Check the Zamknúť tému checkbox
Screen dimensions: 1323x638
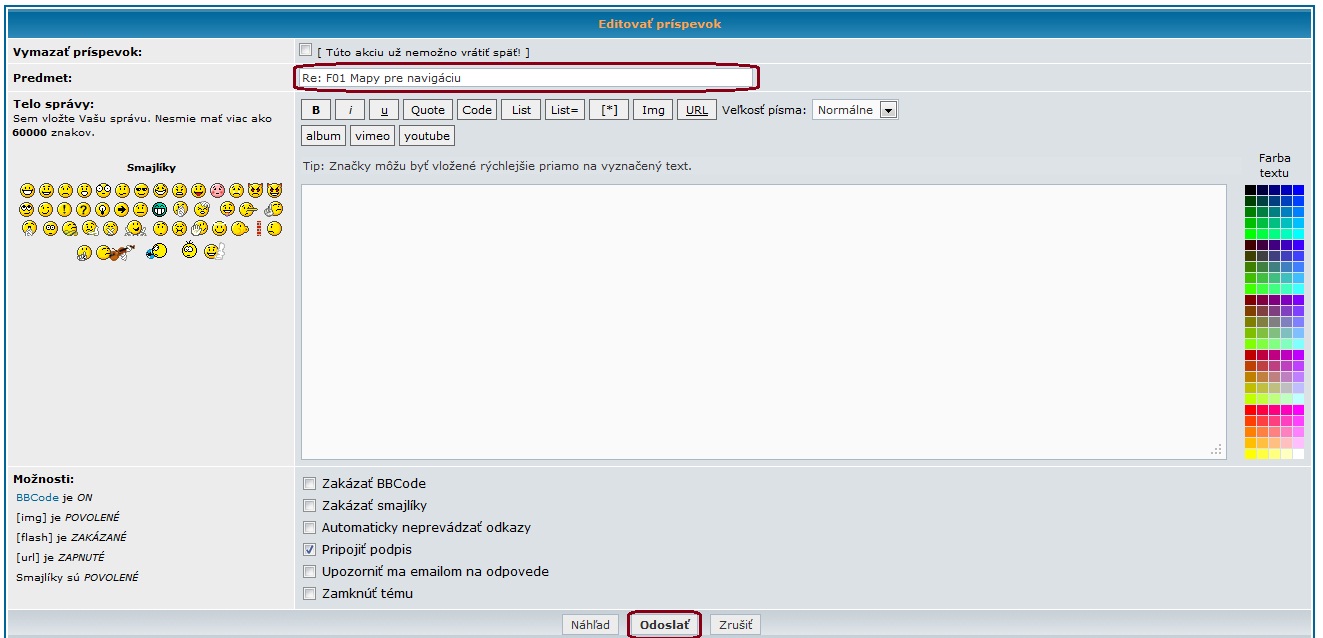click(309, 594)
